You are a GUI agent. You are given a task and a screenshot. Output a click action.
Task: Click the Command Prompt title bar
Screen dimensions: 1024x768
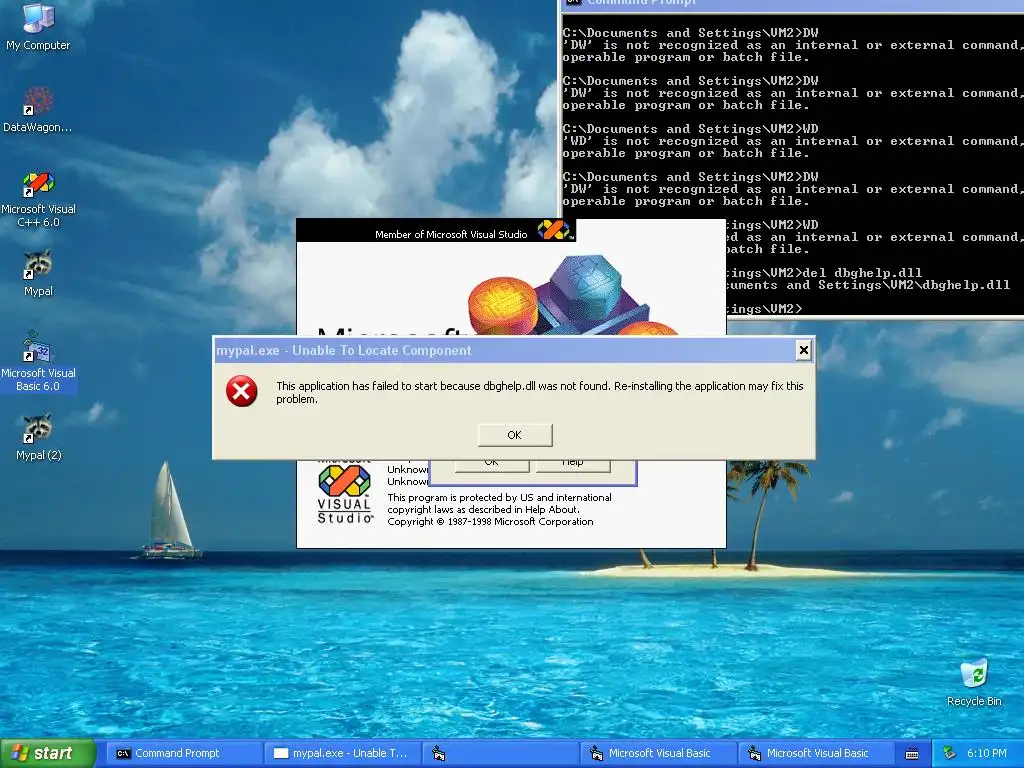pos(793,4)
